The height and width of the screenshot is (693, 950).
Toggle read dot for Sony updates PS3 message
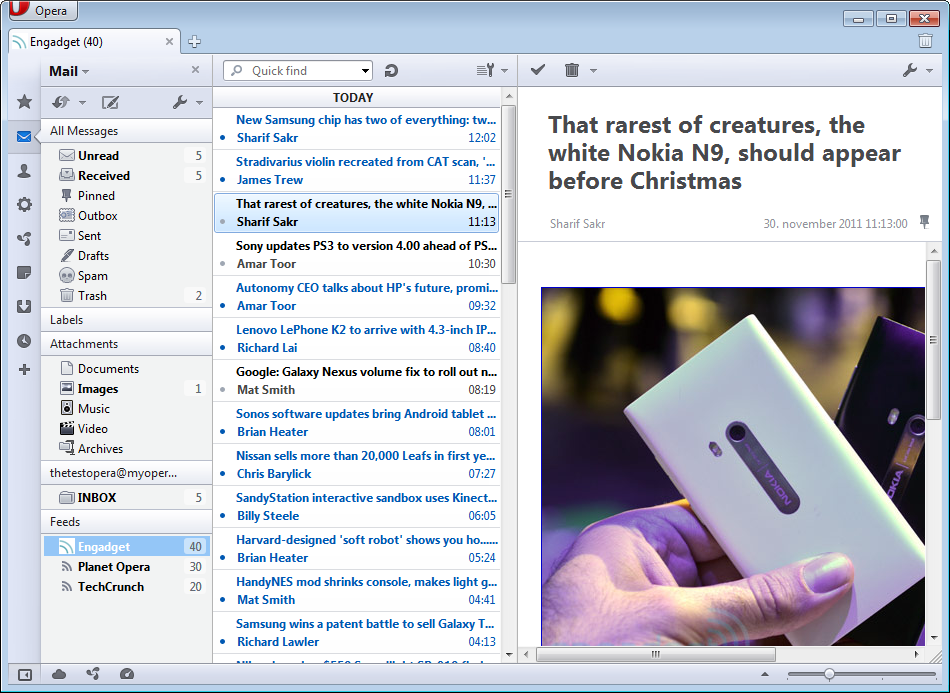click(223, 264)
